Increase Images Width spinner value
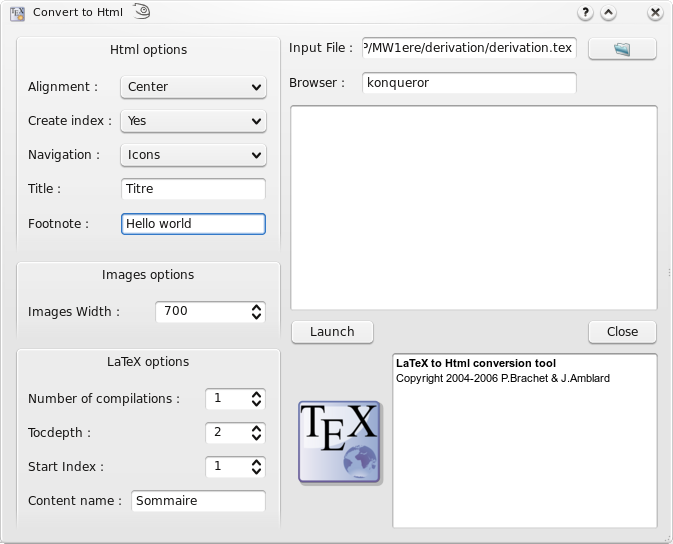This screenshot has width=673, height=544. 257,307
